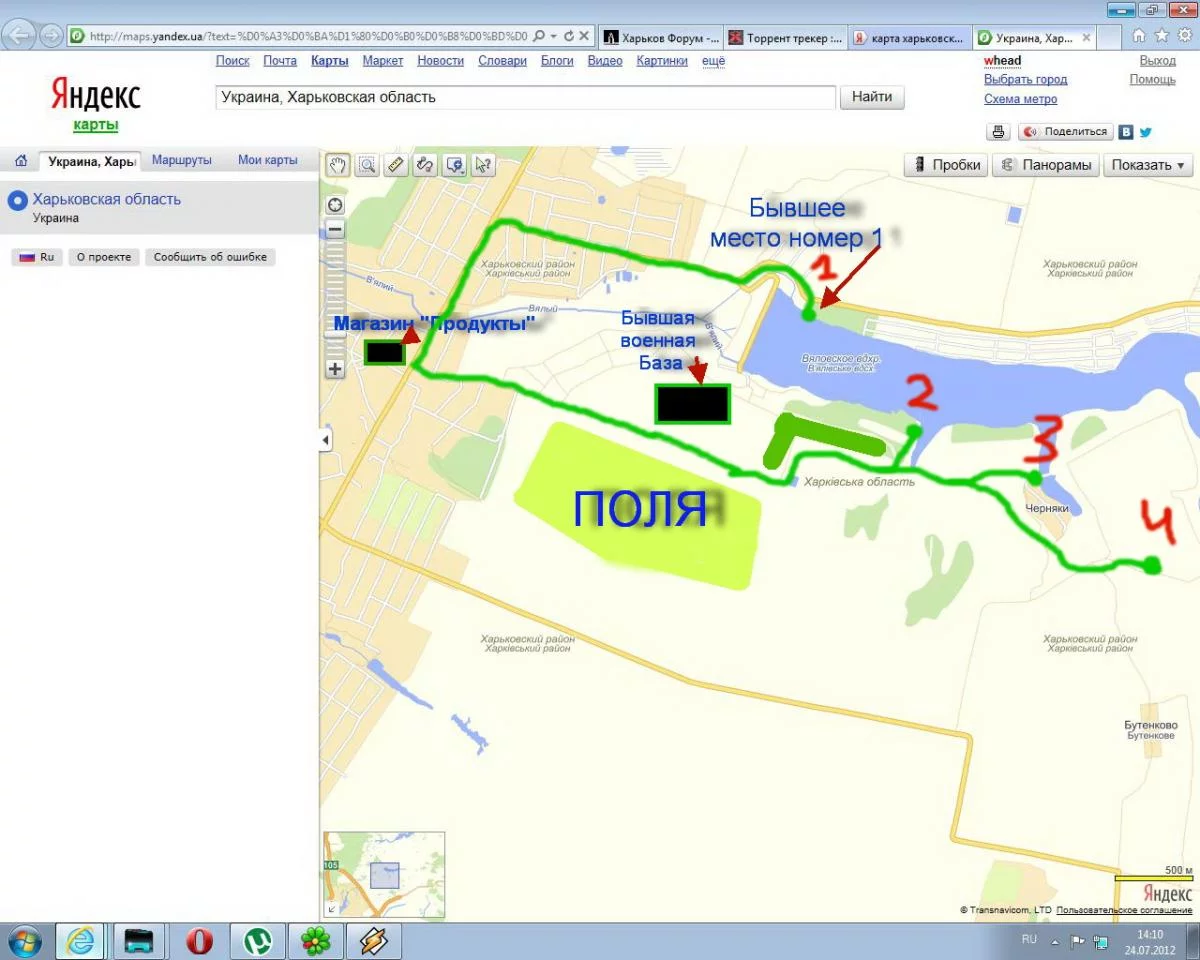Click Сообщить об ошибке button

coord(210,257)
